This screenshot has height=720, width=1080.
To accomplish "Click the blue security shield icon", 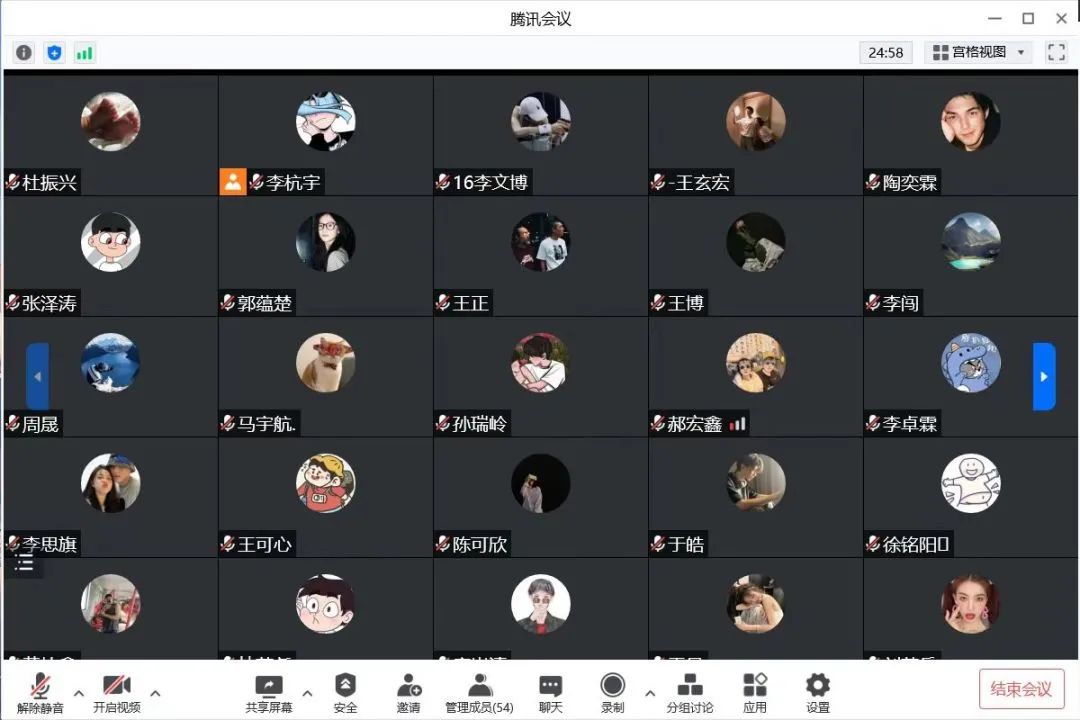I will [x=54, y=52].
